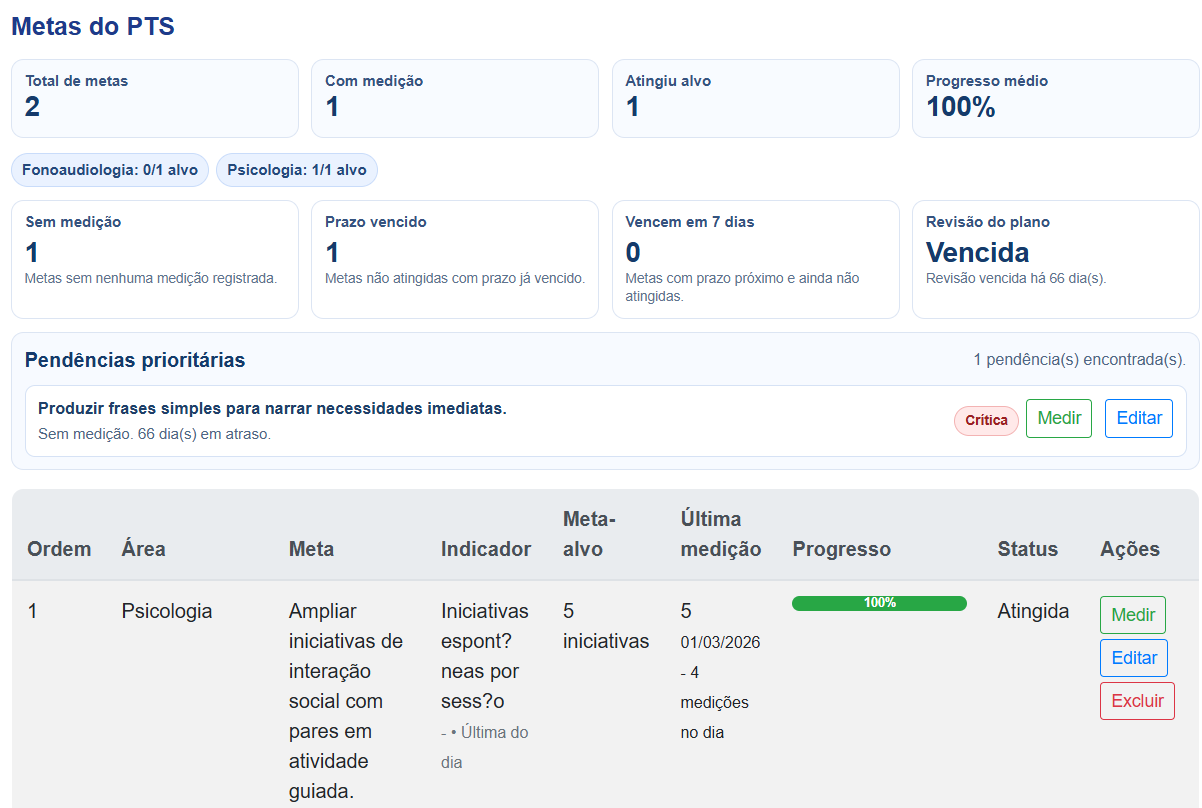Click the 5 iniciativas target cell
This screenshot has height=808, width=1202.
(x=606, y=626)
